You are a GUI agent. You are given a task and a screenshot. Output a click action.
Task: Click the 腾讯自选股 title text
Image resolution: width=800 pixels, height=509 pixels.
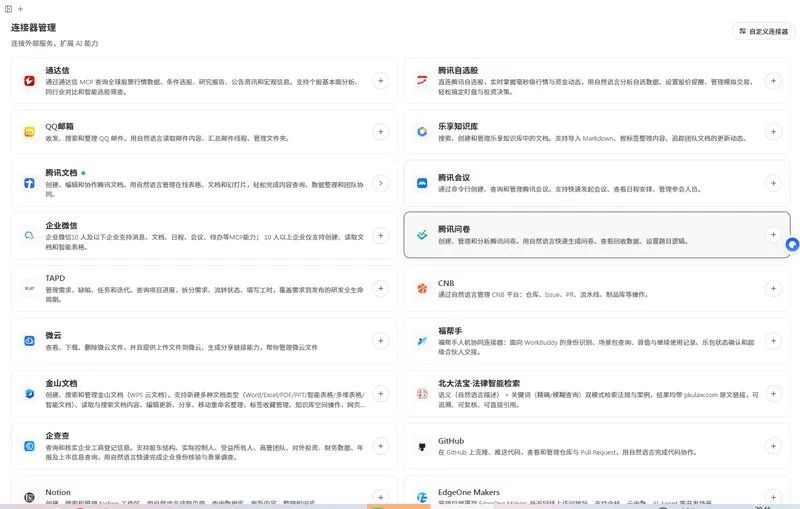[x=458, y=70]
